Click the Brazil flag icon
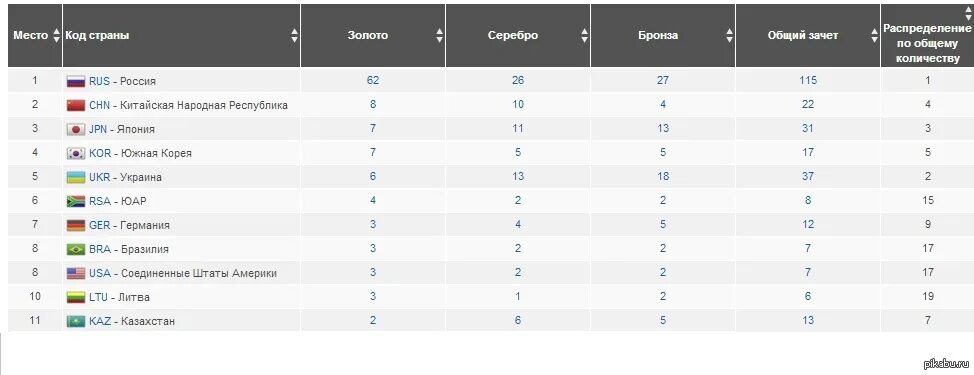Viewport: 974px width, 375px height. point(75,250)
